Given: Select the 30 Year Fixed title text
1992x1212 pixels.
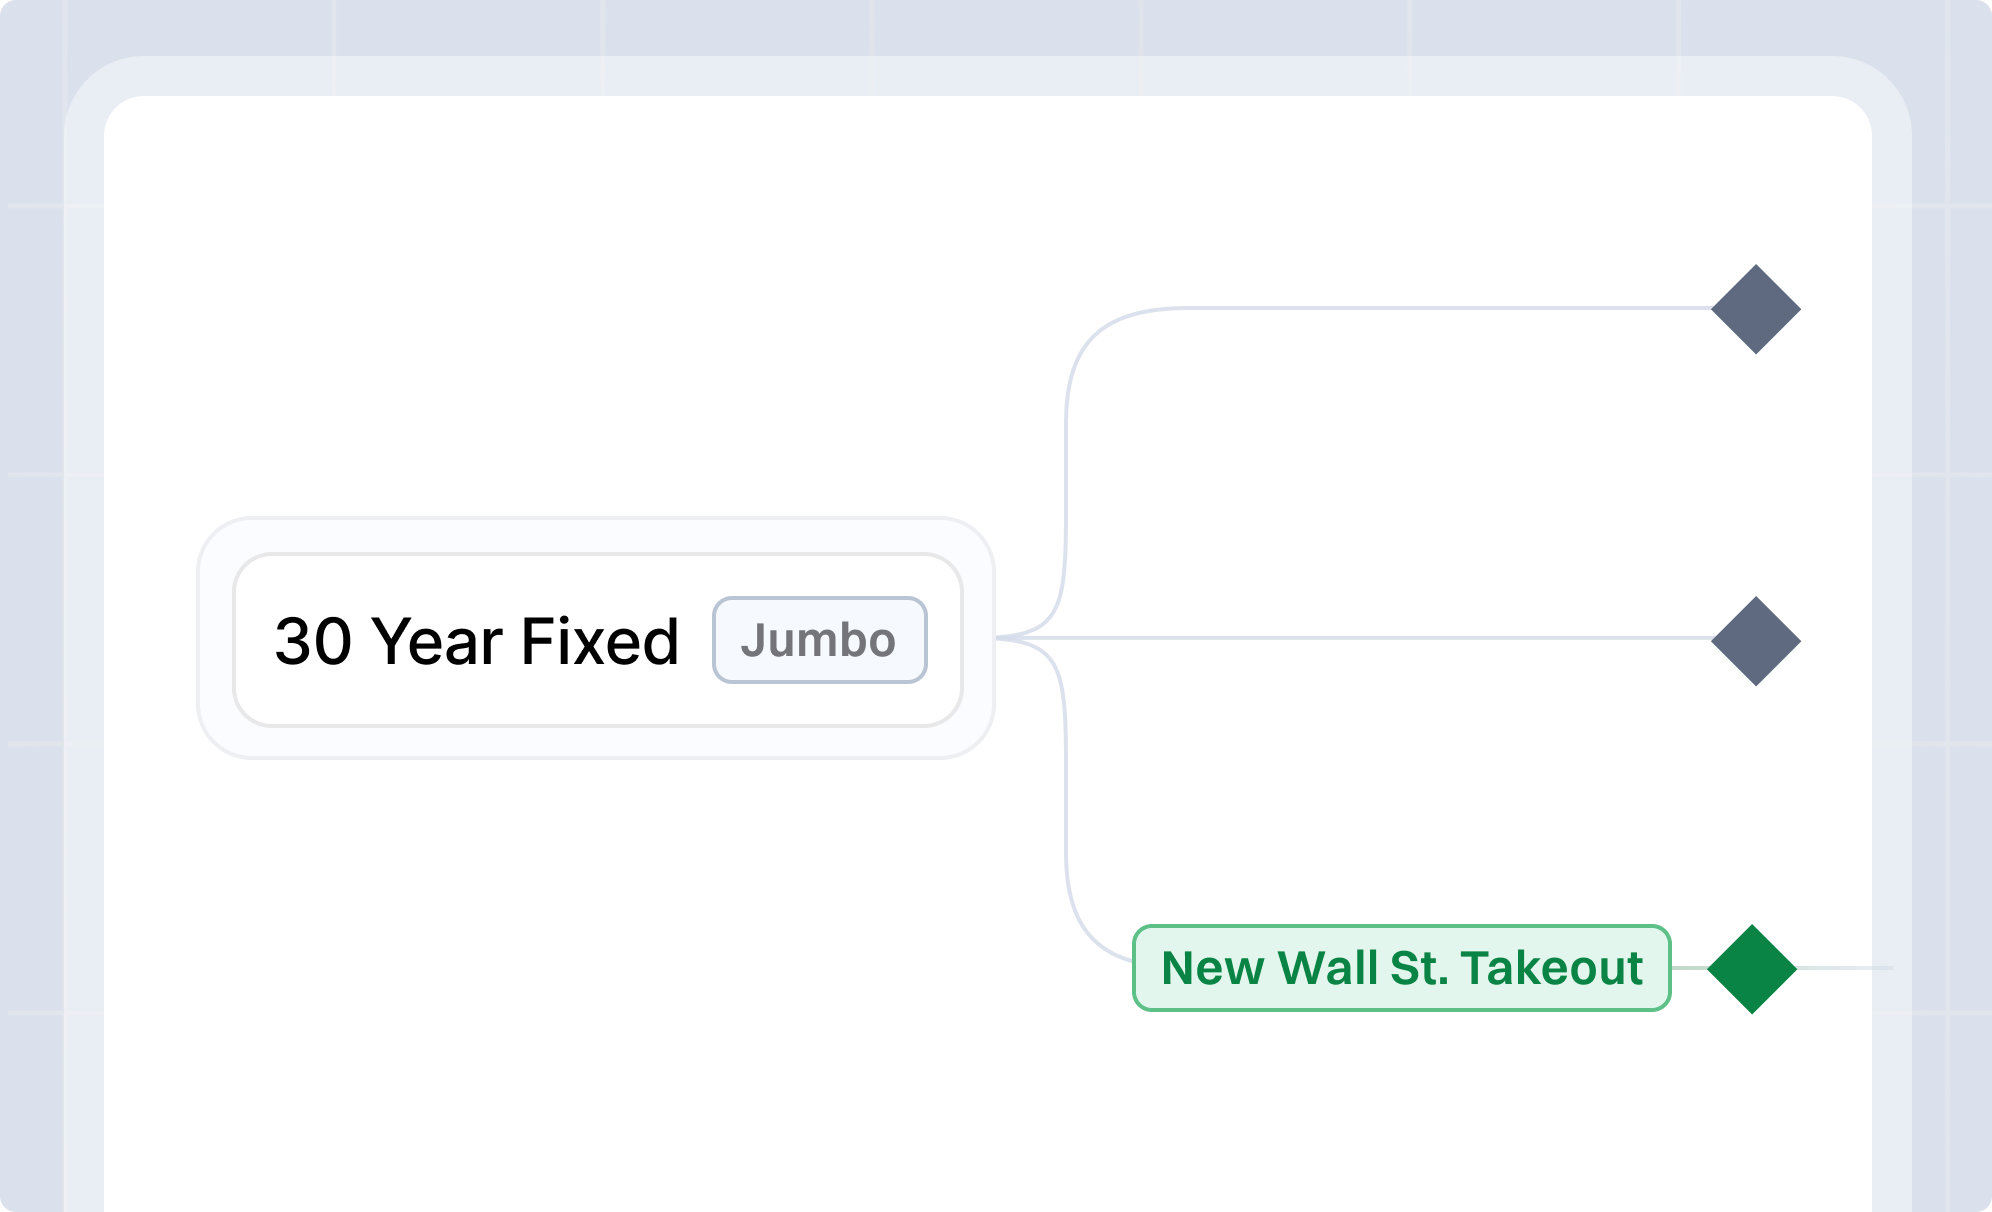Looking at the screenshot, I should tap(477, 641).
